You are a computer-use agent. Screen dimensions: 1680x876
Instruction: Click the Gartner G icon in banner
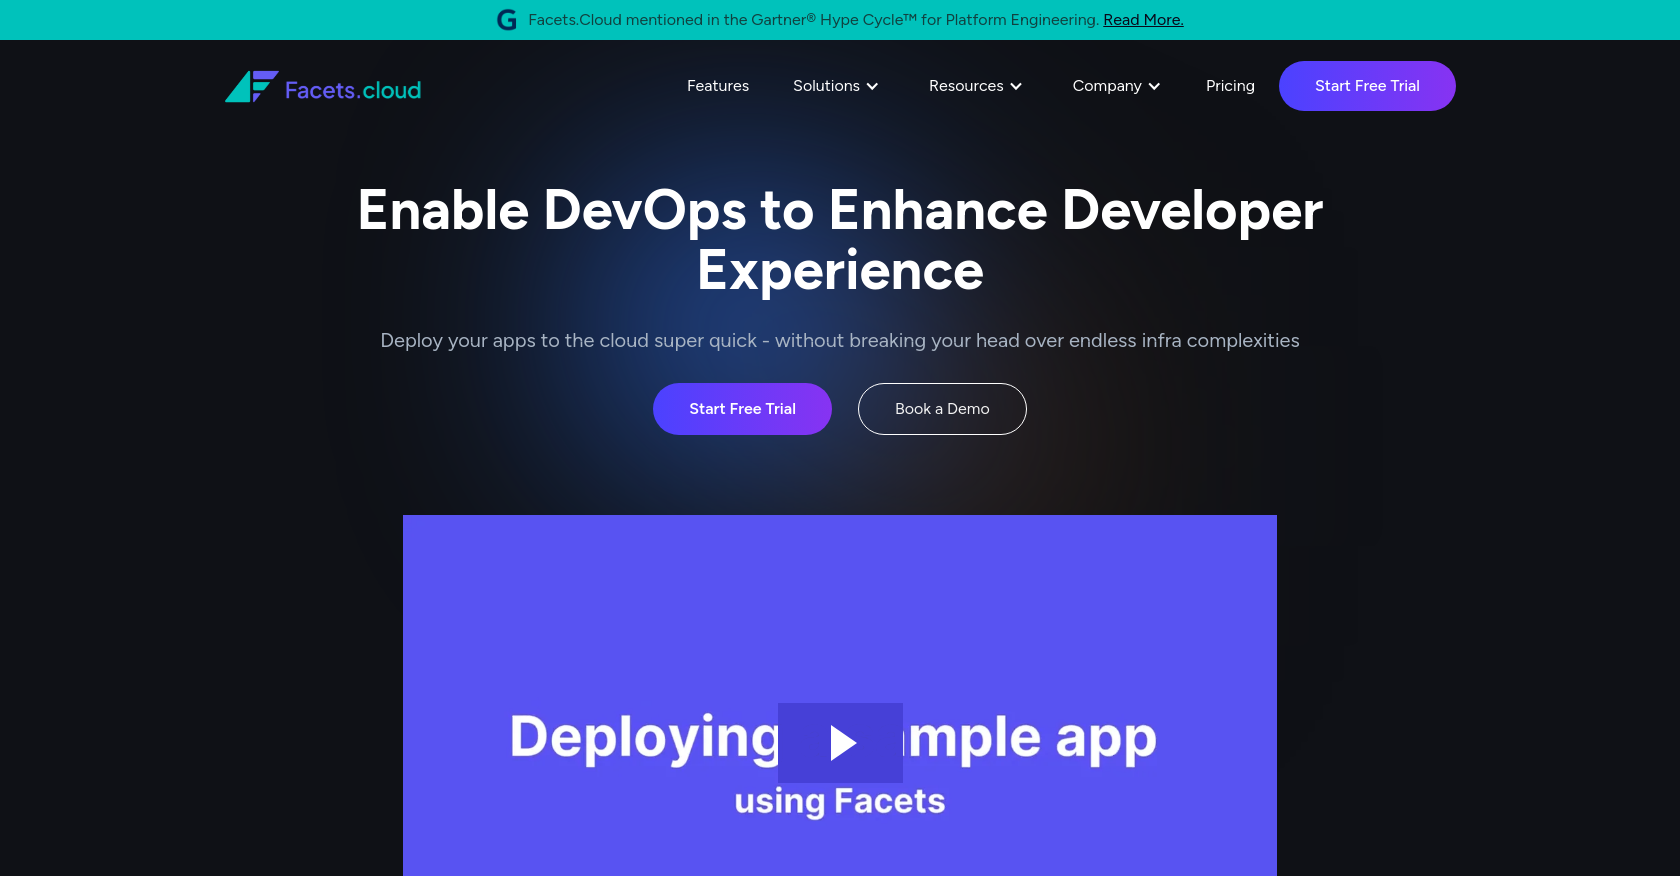click(x=507, y=20)
